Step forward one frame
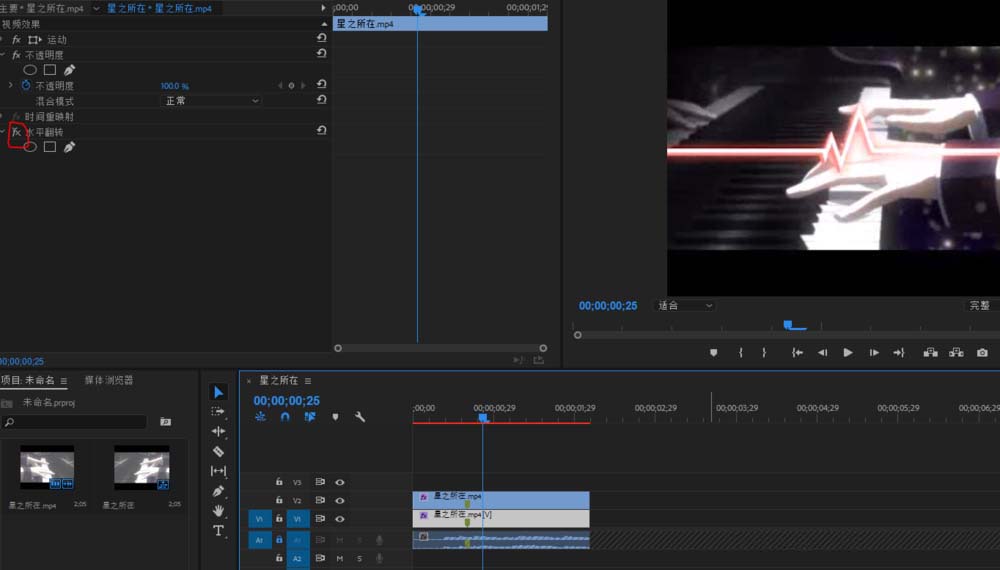 click(x=874, y=353)
